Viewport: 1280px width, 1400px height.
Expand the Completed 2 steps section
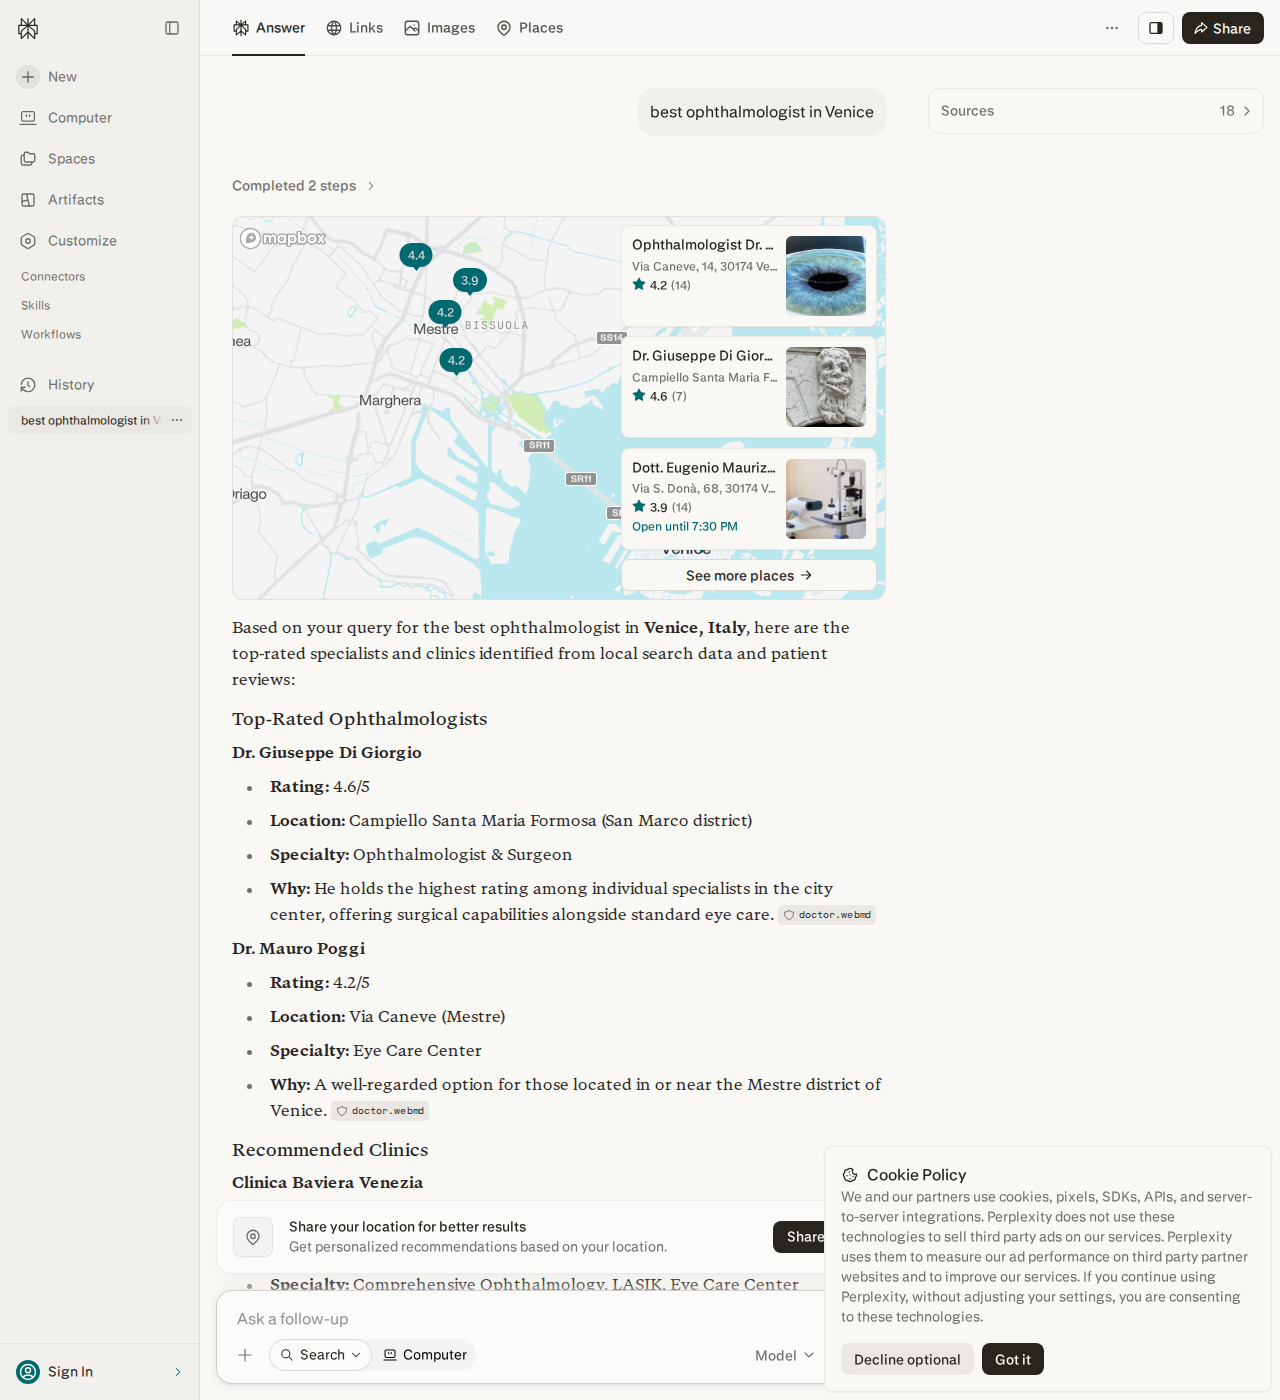tap(303, 186)
